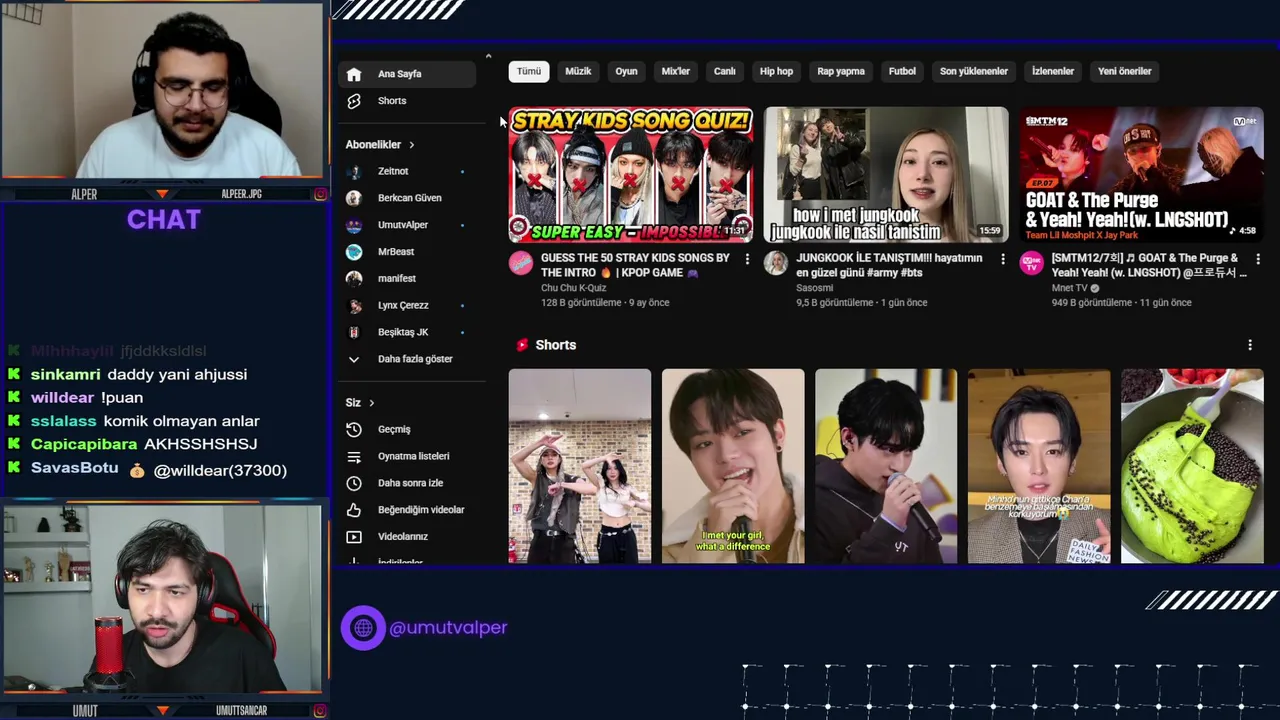The width and height of the screenshot is (1280, 720).
Task: Open Chu Chu K-Quiz channel link
Action: 573,288
